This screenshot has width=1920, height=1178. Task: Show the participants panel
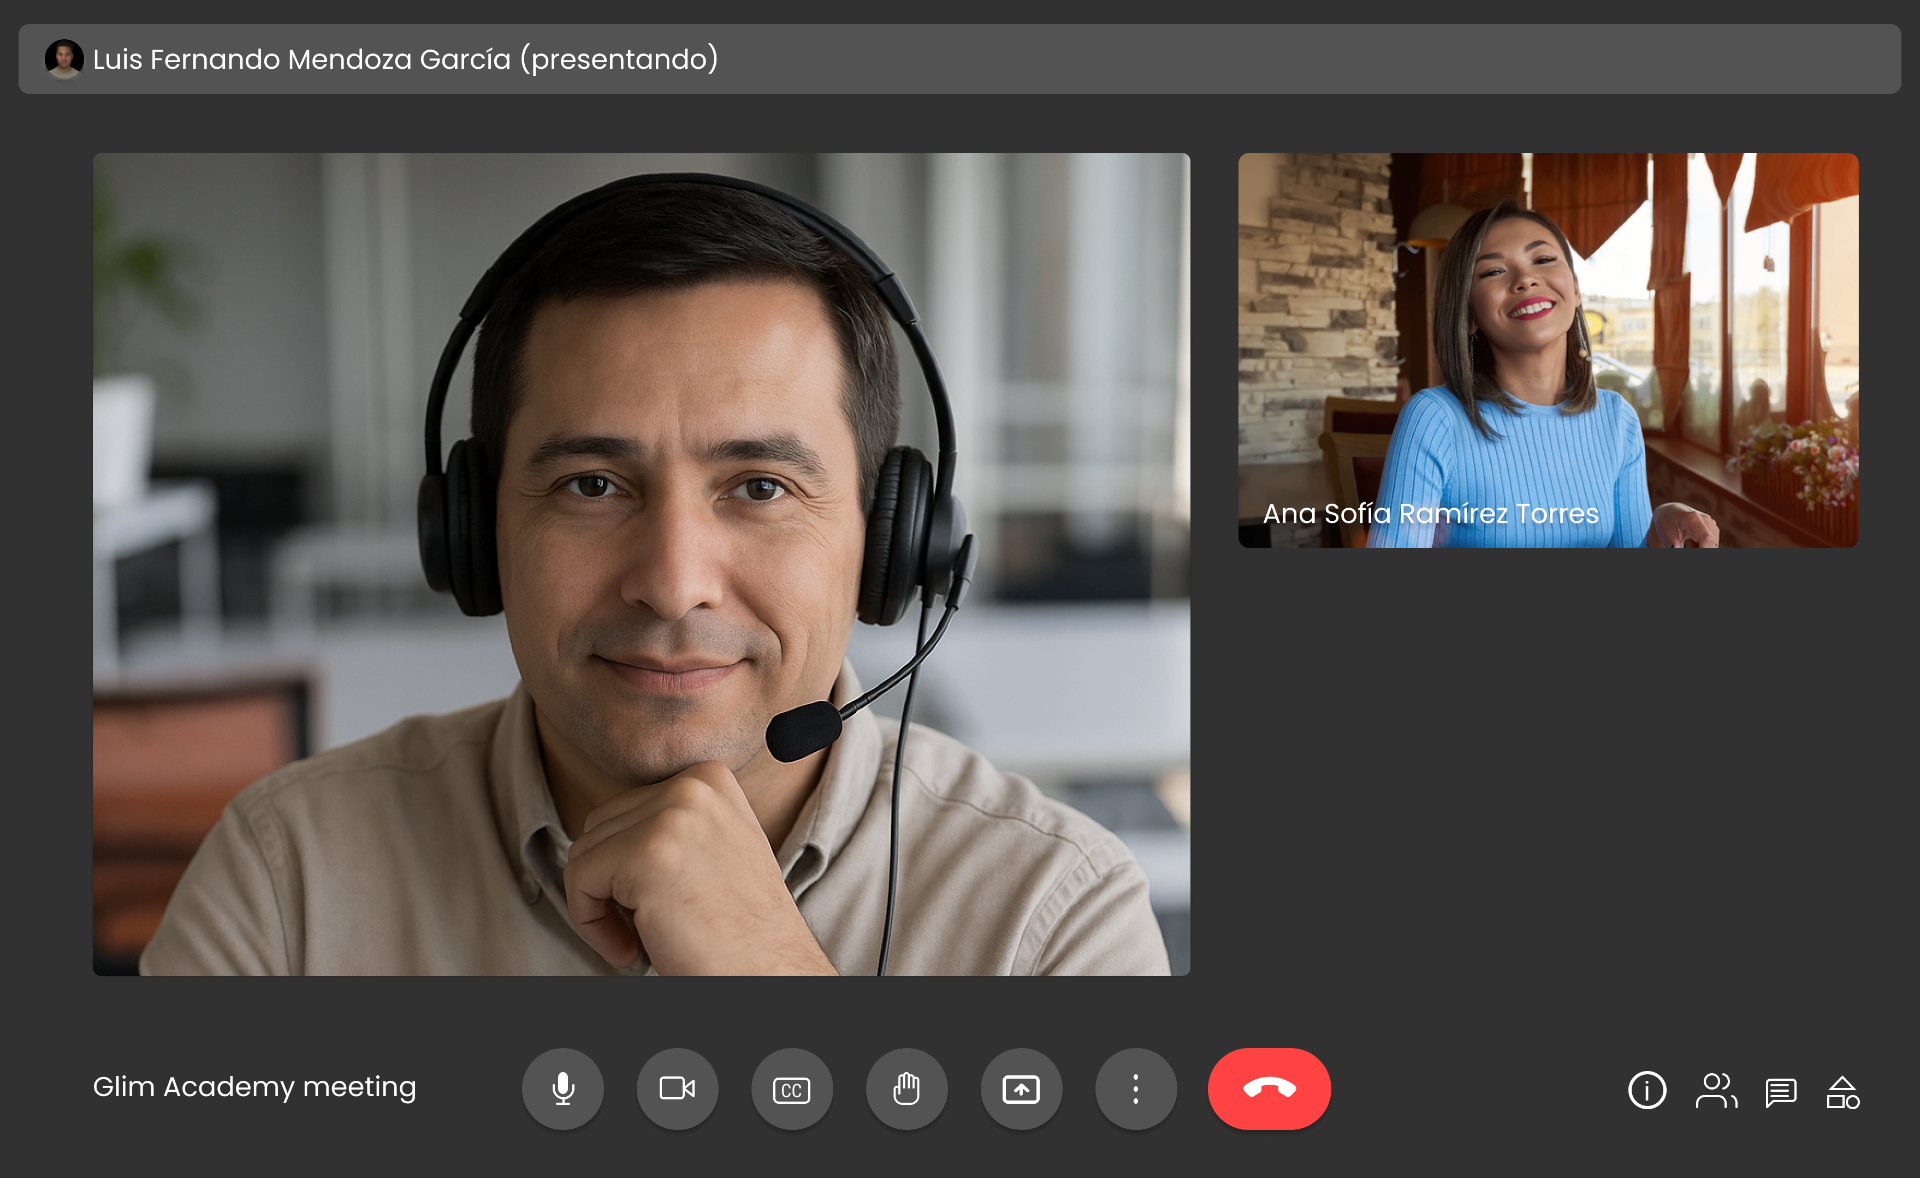coord(1716,1090)
